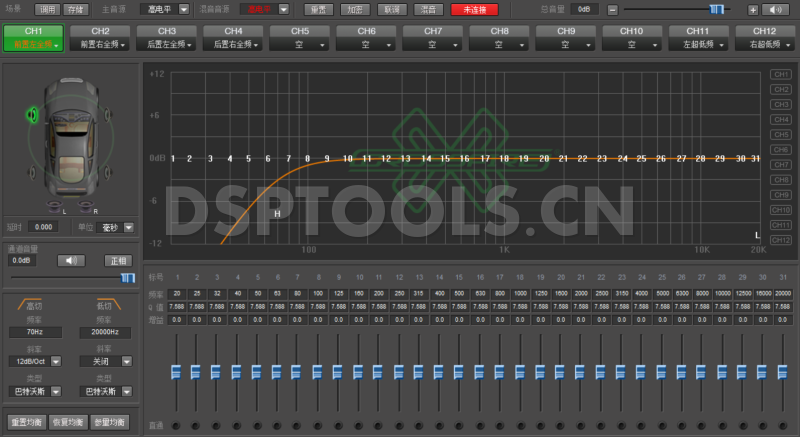This screenshot has height=437, width=800.
Task: Click the high-pass frequency 70Hz field
Action: [35, 332]
